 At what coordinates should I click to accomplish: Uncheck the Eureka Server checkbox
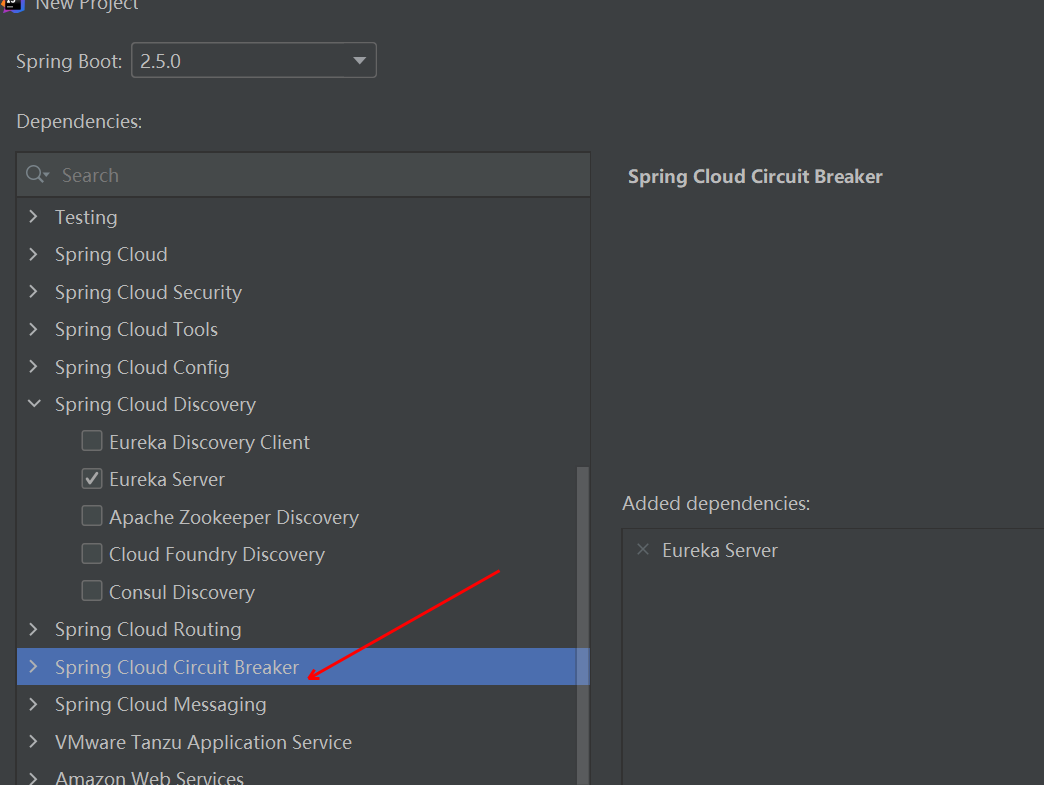92,478
